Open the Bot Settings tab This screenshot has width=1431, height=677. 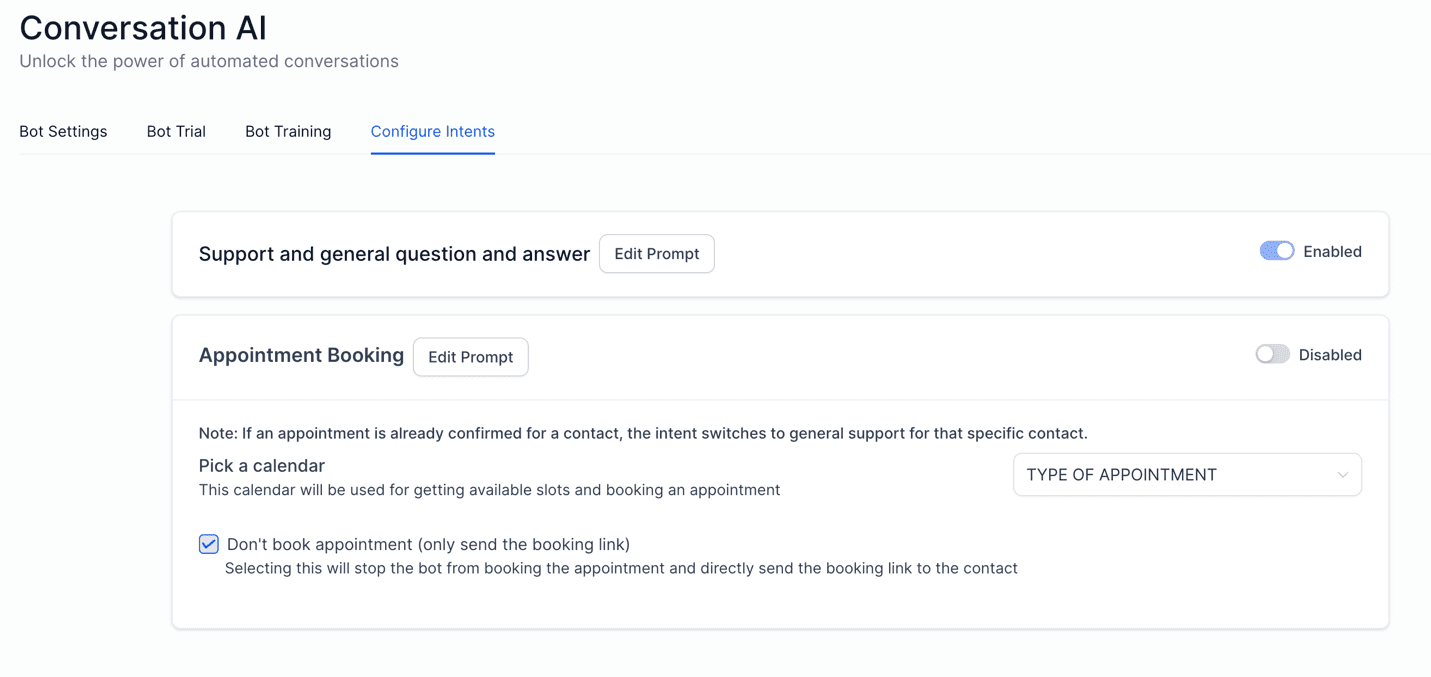(63, 131)
